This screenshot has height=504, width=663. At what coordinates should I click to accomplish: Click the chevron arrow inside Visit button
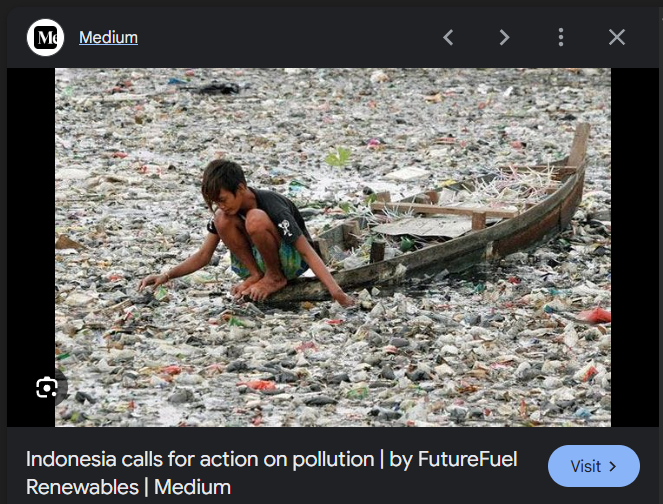tap(612, 466)
